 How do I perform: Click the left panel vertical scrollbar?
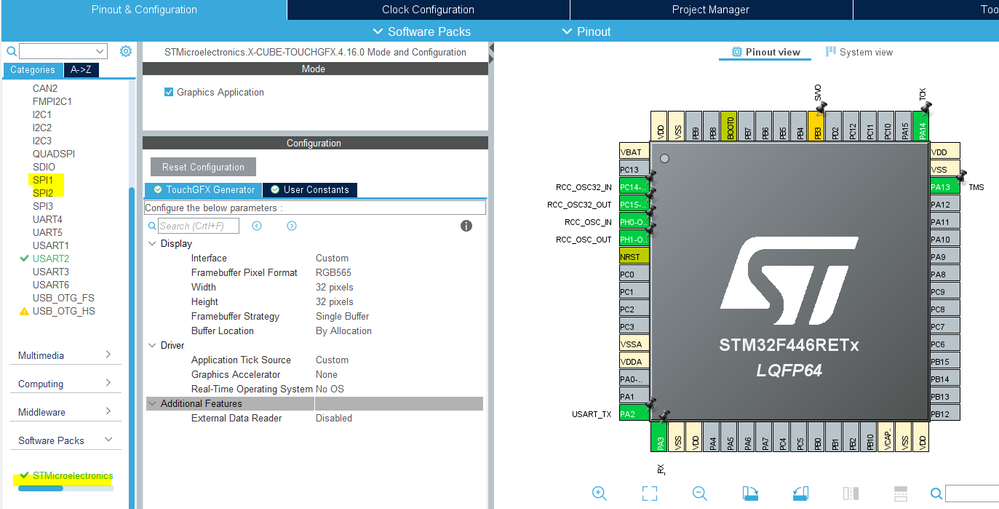pyautogui.click(x=132, y=347)
